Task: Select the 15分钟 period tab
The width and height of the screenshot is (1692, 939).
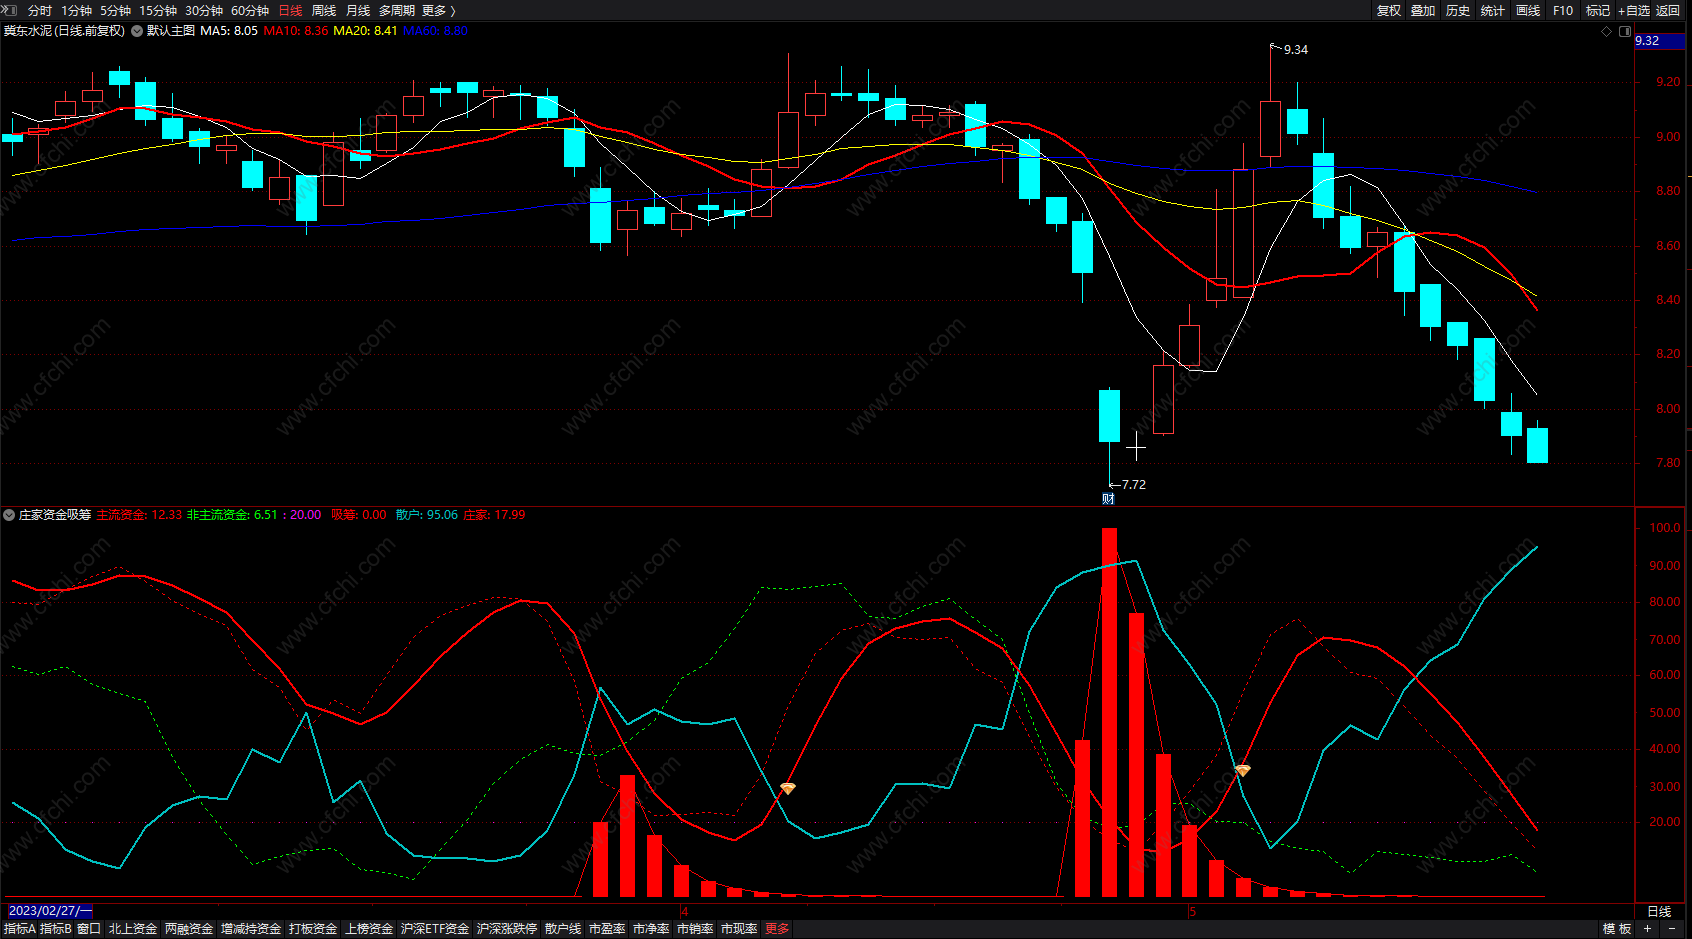Action: pyautogui.click(x=158, y=11)
